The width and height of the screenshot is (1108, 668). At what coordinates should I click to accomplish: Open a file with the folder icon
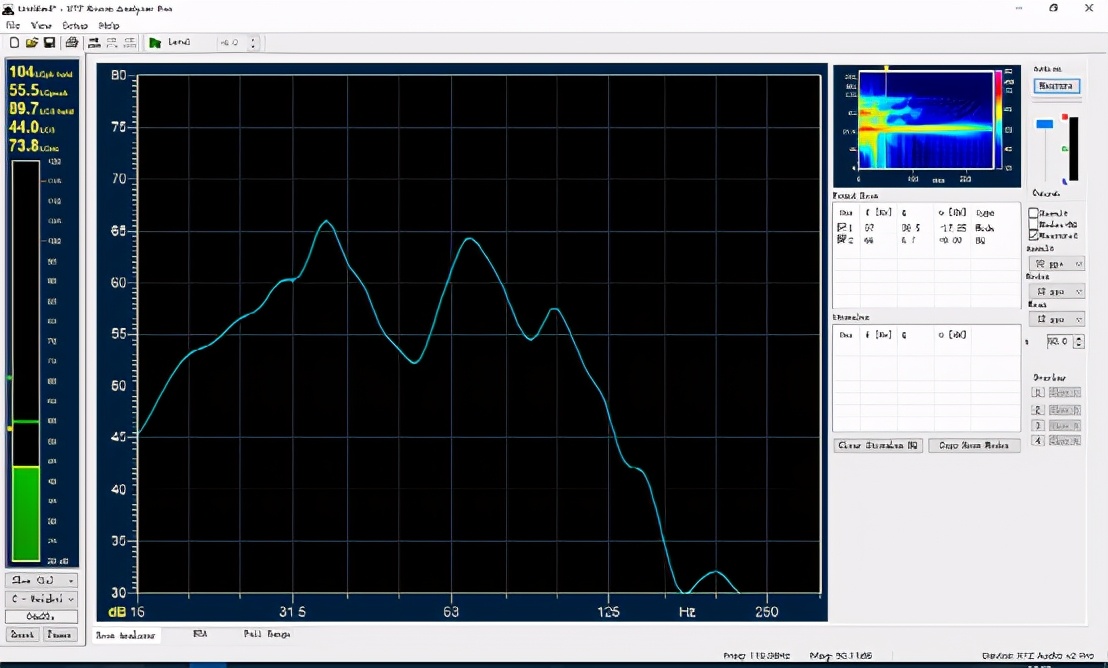(x=32, y=42)
